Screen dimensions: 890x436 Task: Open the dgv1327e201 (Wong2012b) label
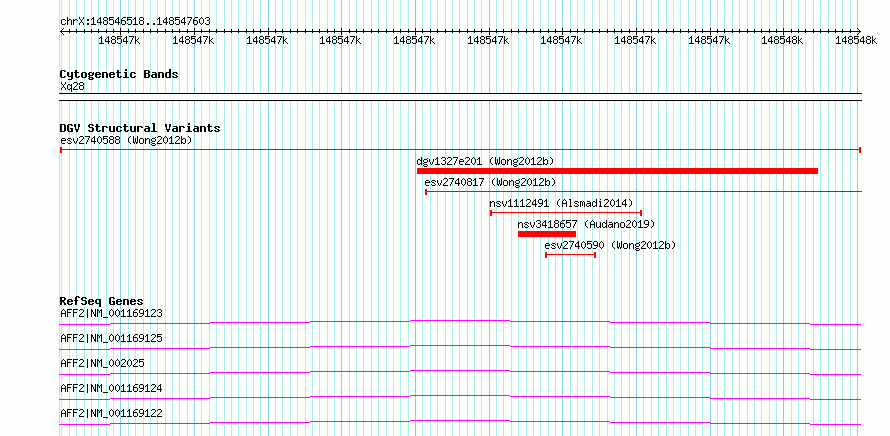click(485, 161)
